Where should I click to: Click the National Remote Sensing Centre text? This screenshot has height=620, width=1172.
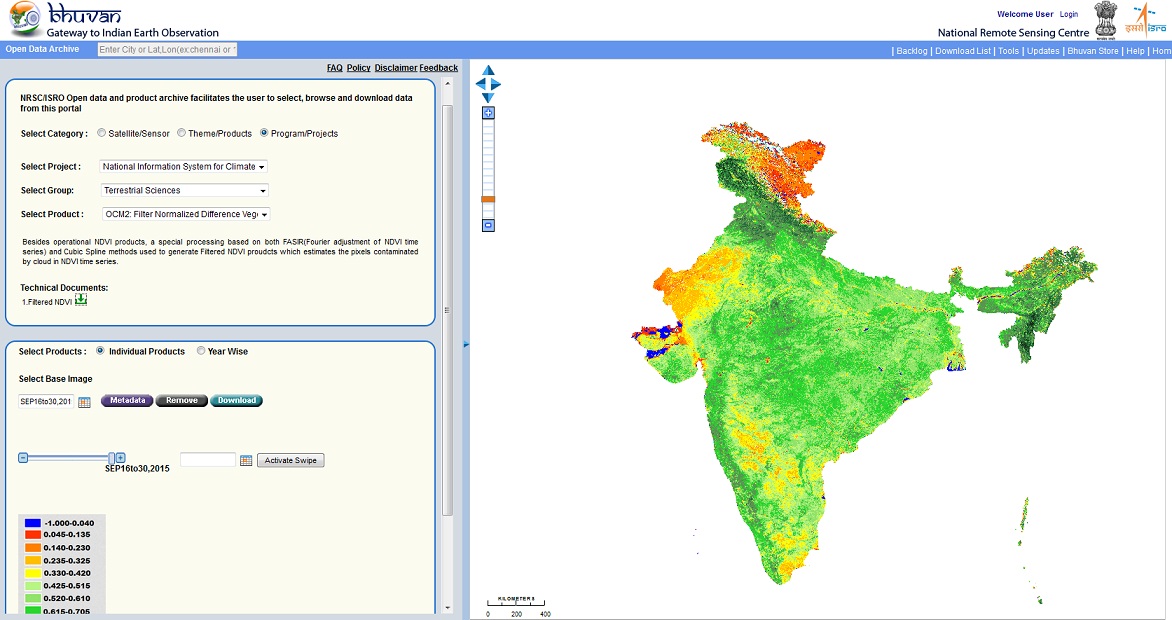coord(1013,33)
